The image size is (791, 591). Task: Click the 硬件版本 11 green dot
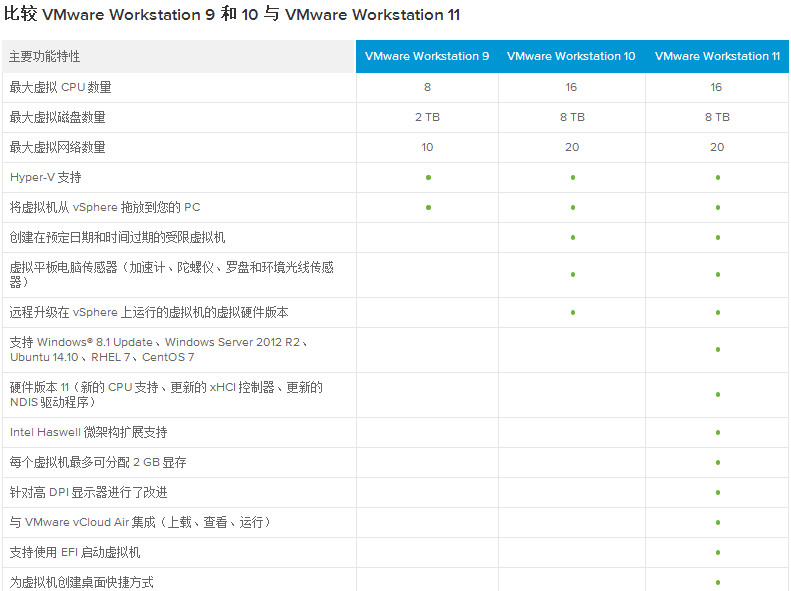click(x=718, y=394)
